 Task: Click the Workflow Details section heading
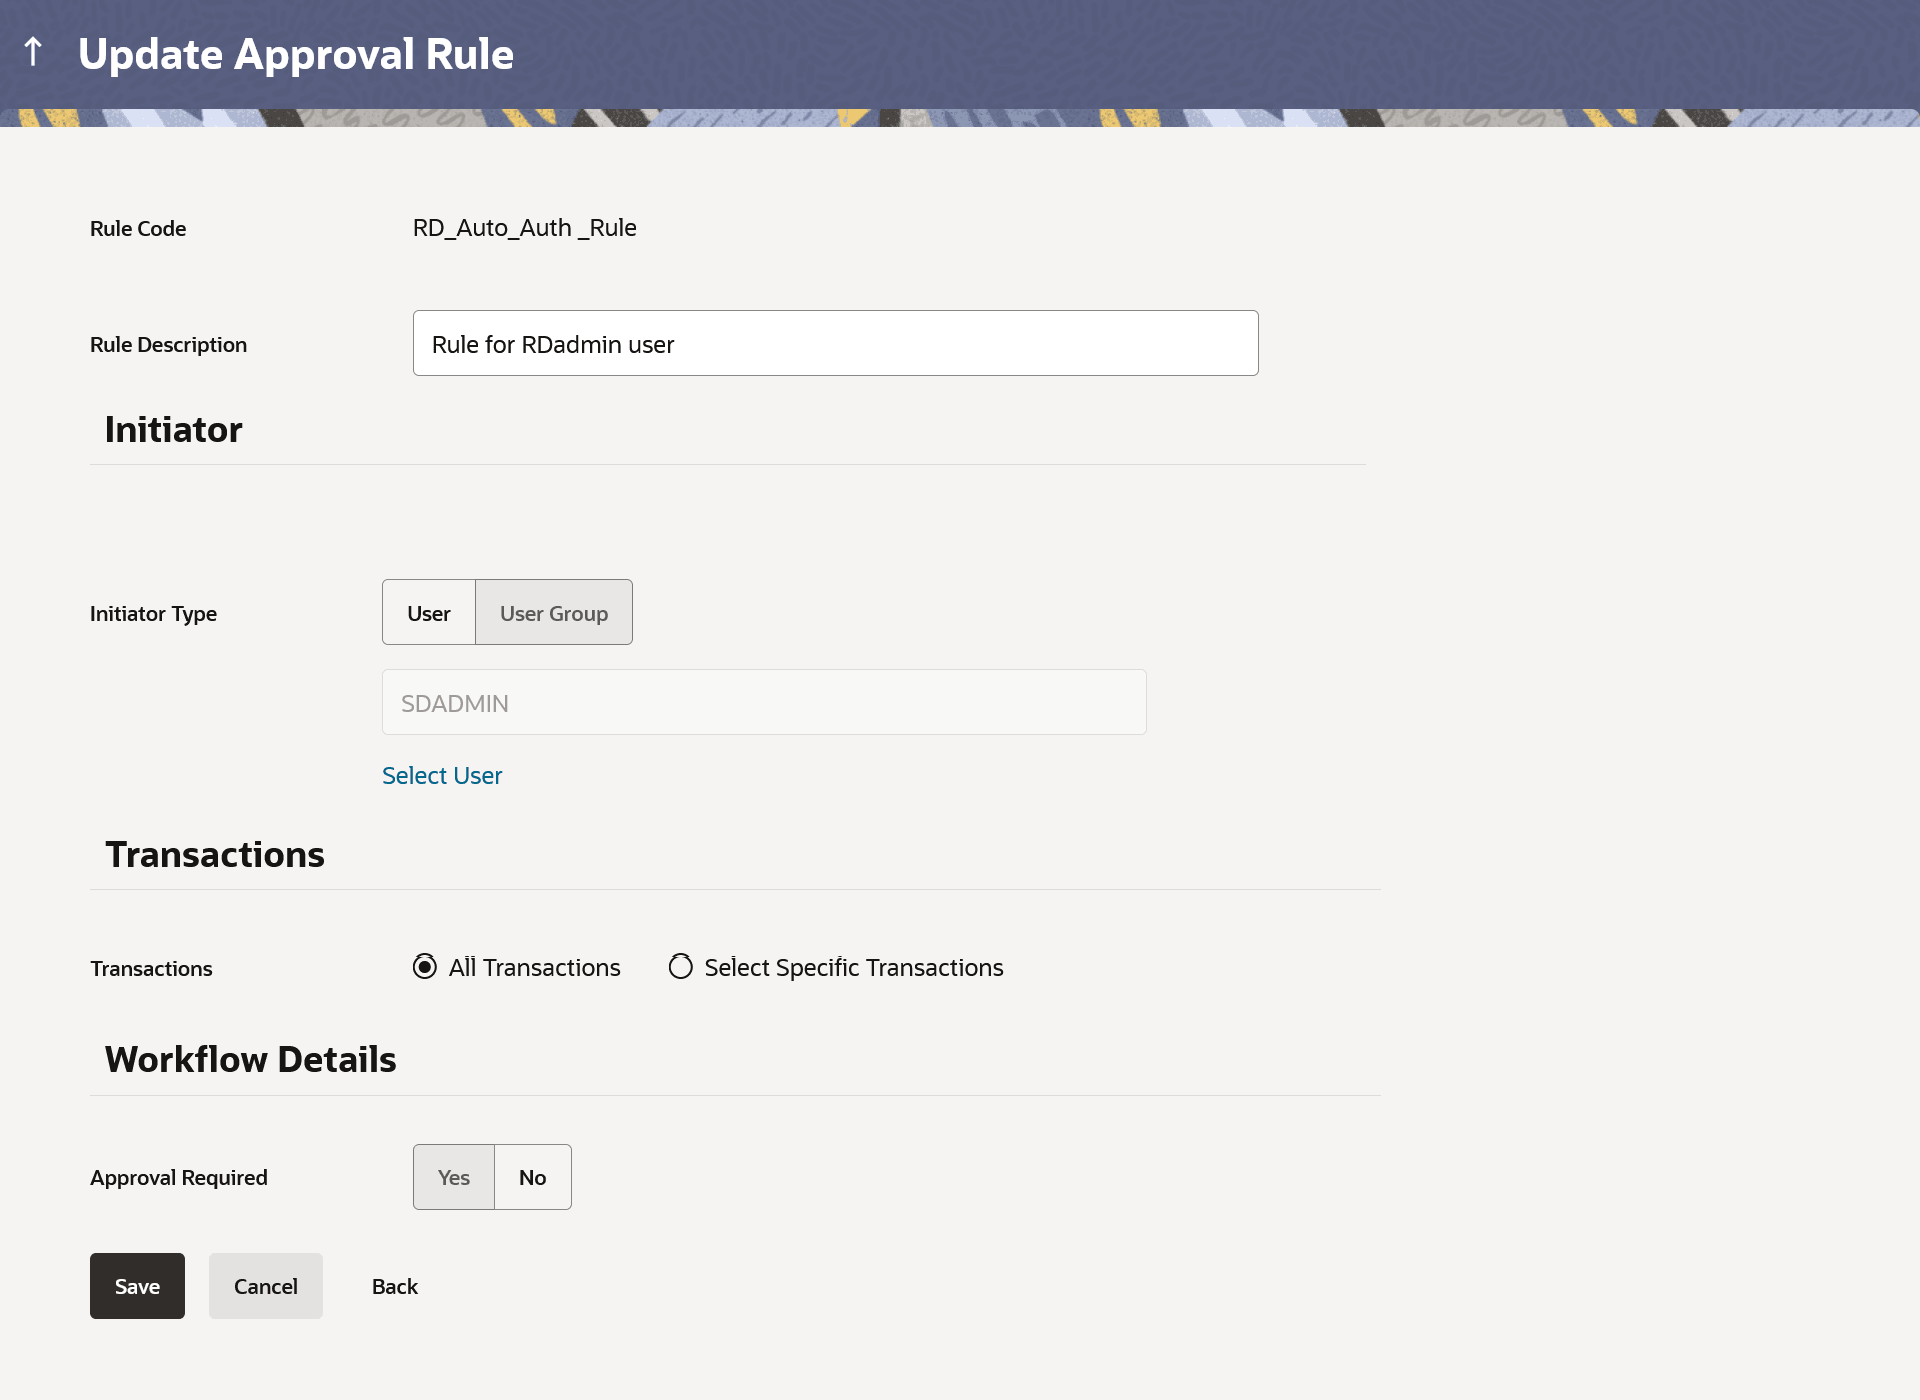click(251, 1060)
